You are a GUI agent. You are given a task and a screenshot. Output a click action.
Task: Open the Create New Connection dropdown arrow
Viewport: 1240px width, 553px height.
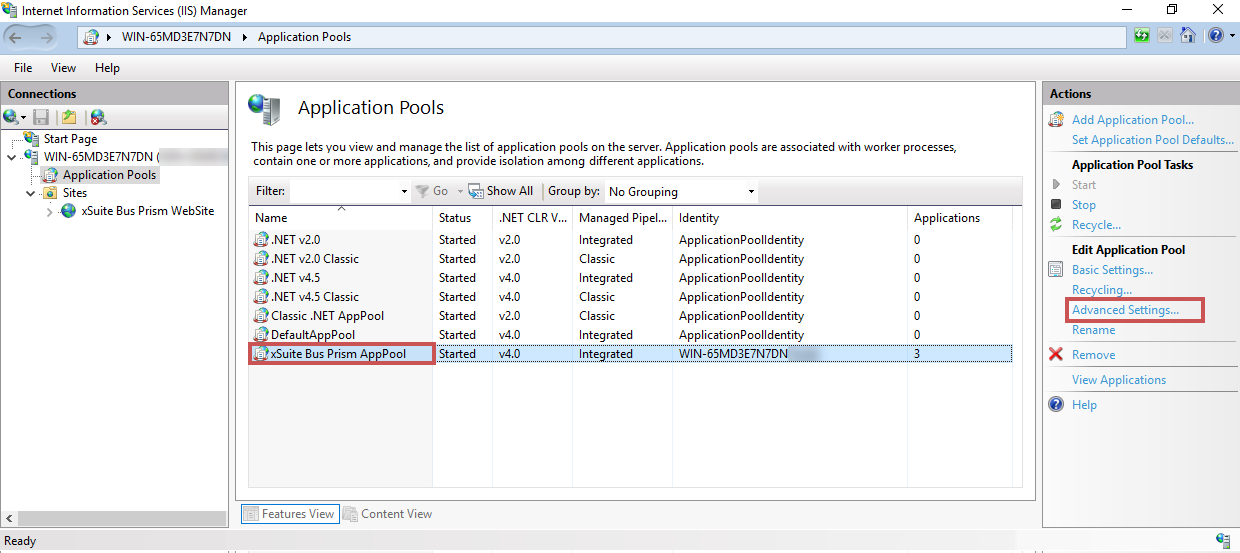(23, 118)
